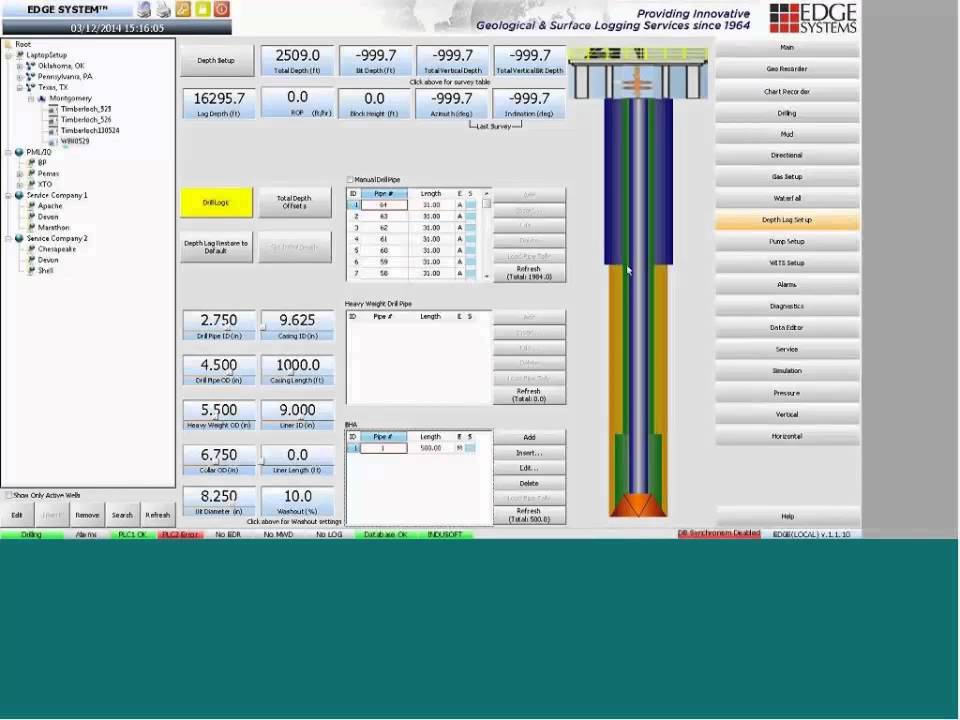
Task: Click the Timberloch_528 well icon
Action: (53, 109)
